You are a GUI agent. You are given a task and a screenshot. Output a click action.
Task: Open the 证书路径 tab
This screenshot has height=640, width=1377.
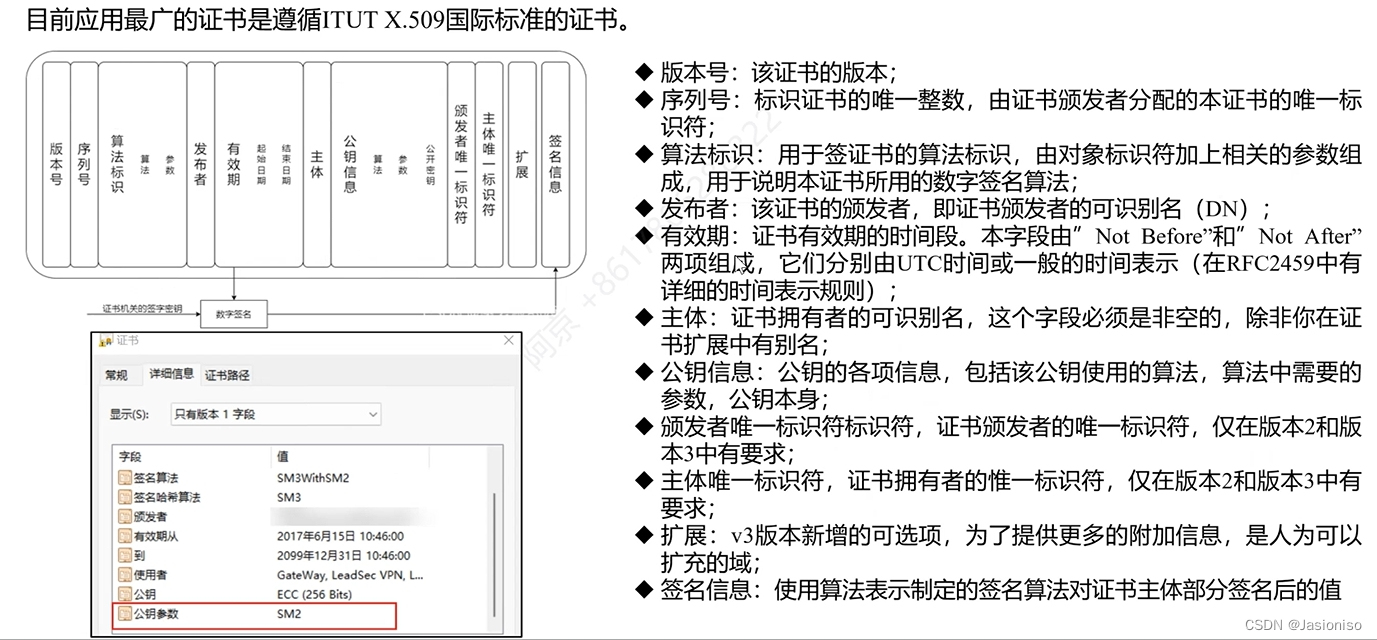coord(228,375)
